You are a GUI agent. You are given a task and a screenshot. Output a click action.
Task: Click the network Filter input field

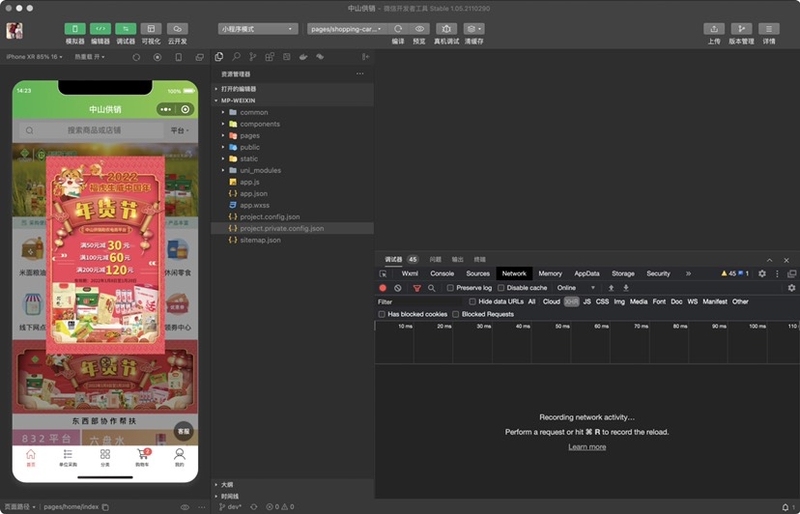(x=418, y=302)
